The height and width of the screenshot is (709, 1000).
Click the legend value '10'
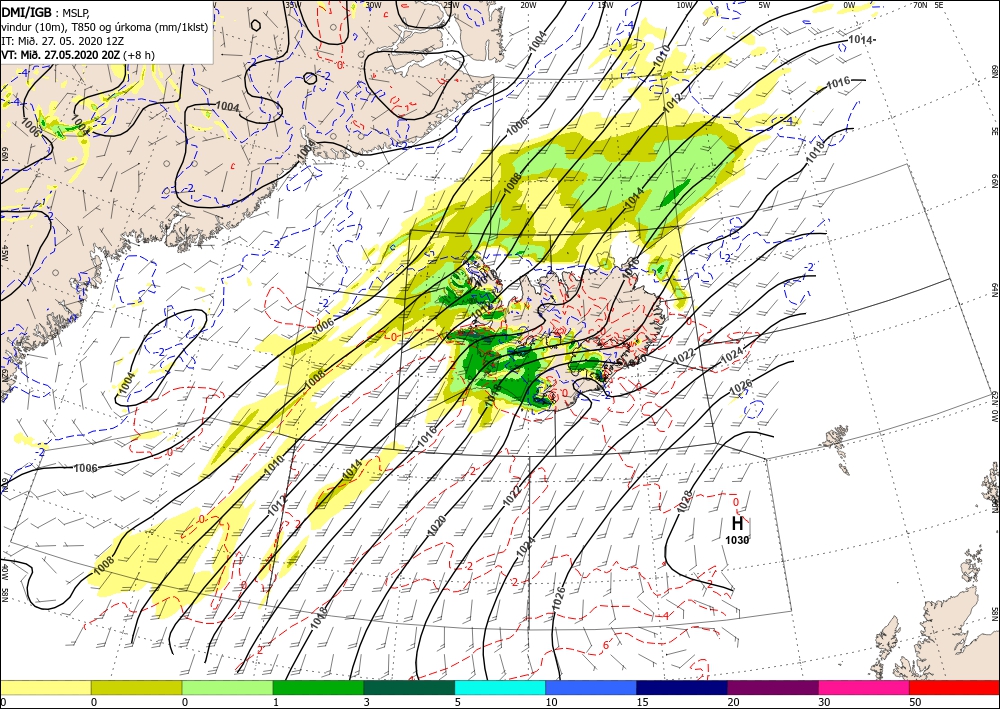pos(550,702)
